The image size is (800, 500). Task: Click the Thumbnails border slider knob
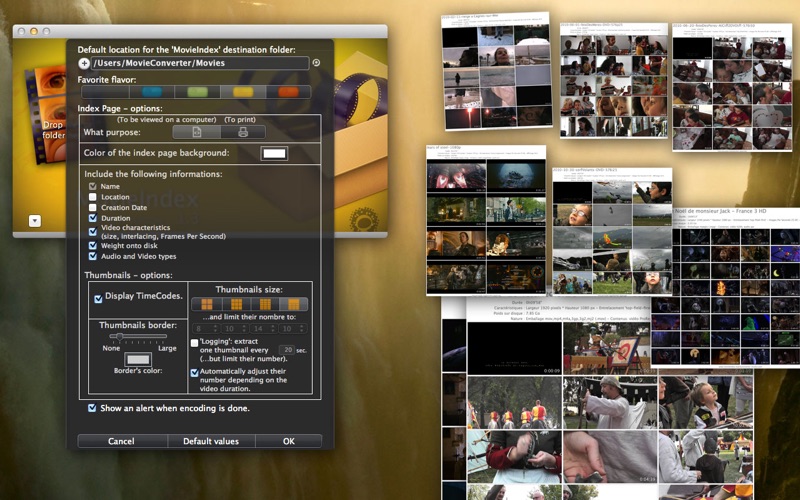click(x=119, y=337)
